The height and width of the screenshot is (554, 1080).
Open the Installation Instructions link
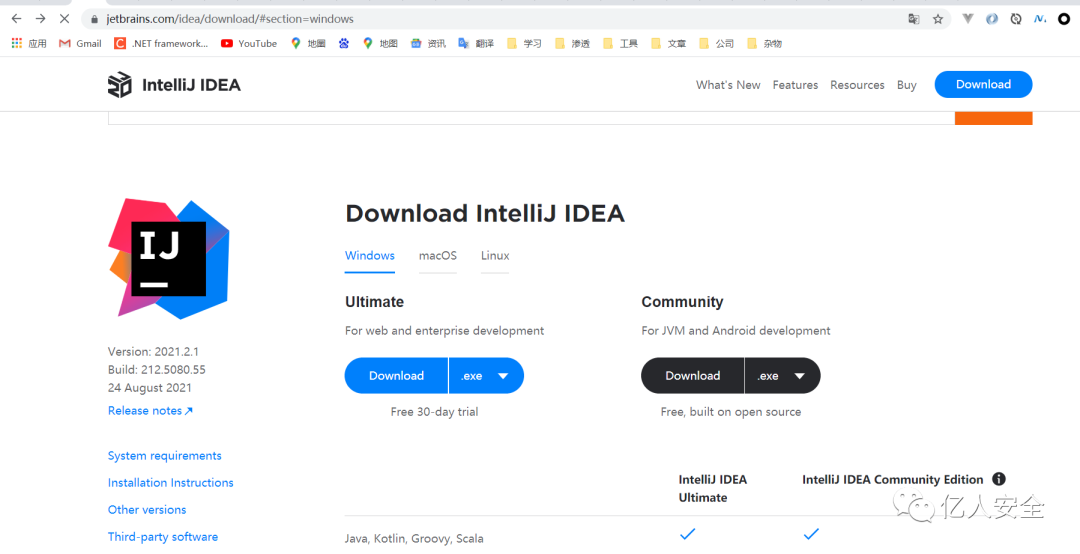[x=170, y=483]
